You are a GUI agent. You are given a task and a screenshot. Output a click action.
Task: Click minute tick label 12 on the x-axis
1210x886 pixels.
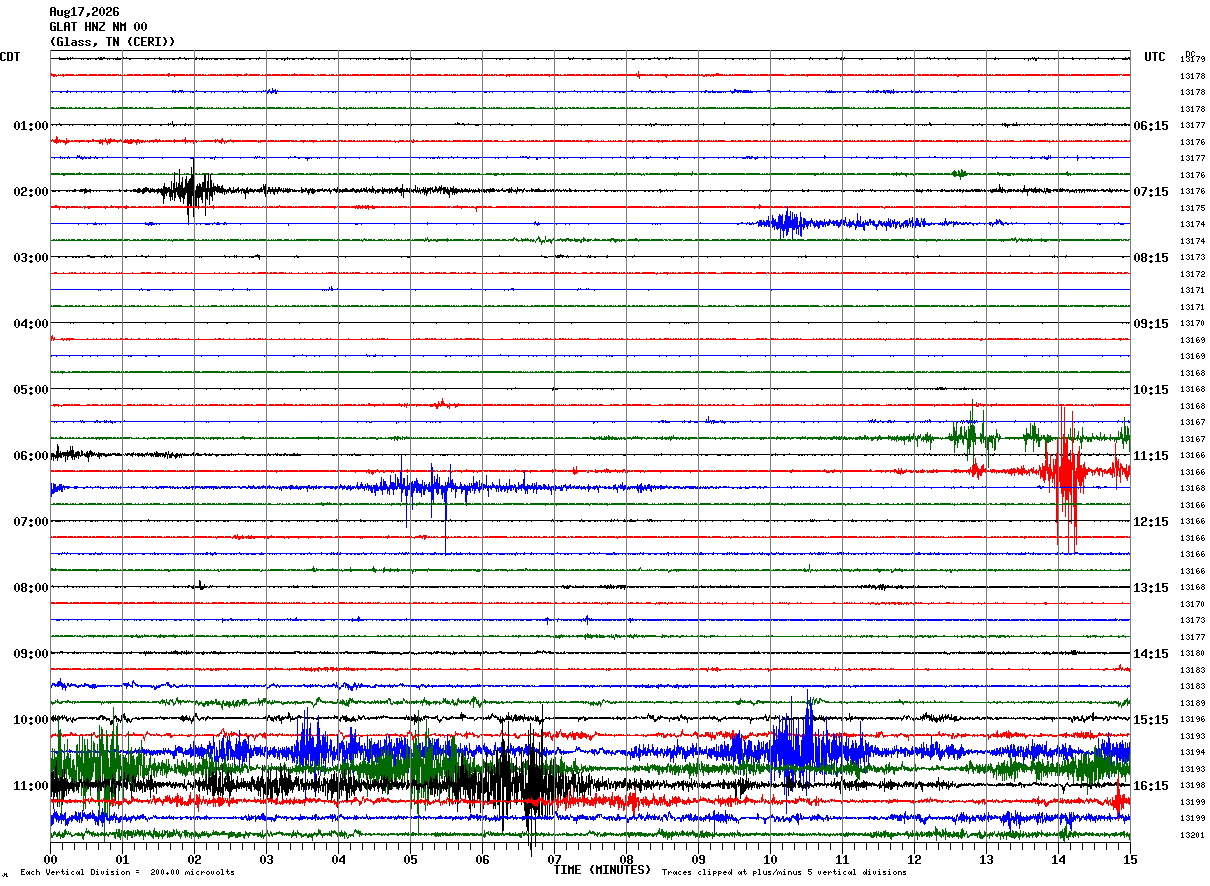tap(914, 859)
